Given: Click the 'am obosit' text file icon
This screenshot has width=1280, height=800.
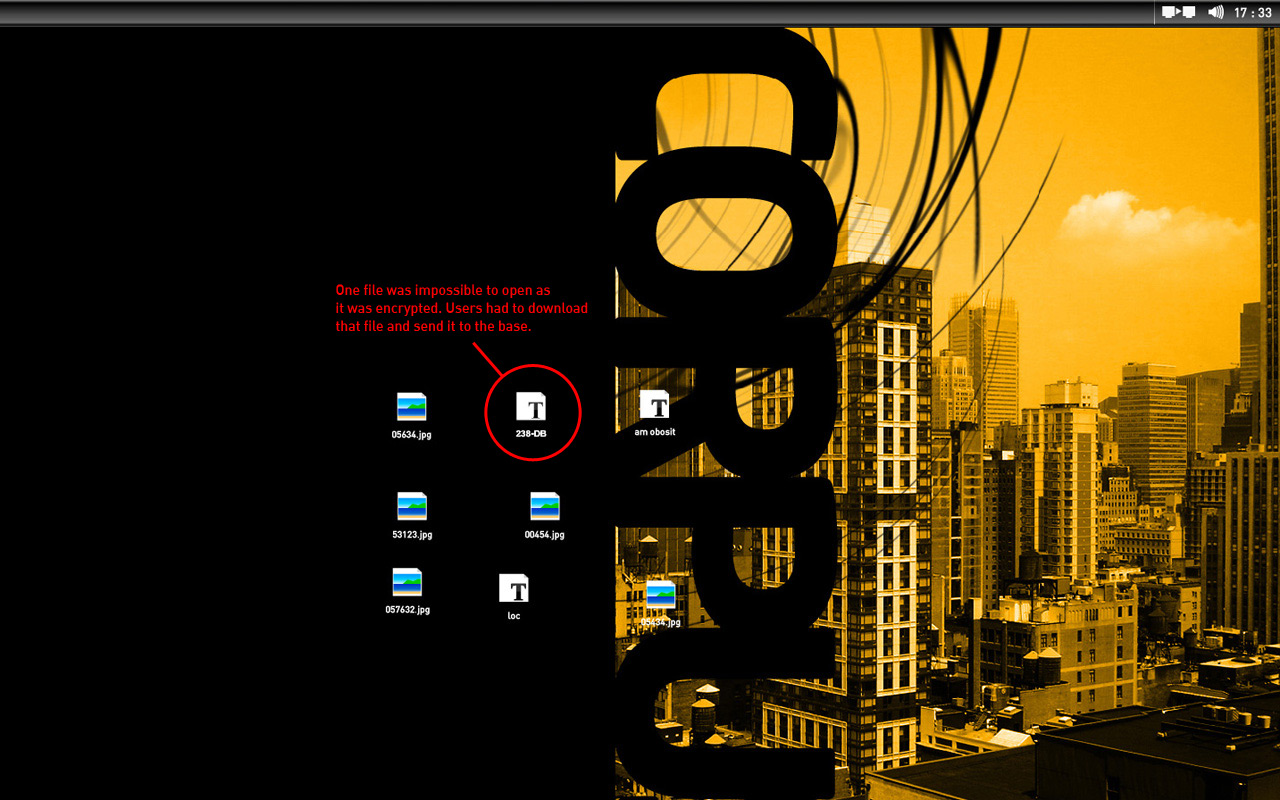Looking at the screenshot, I should coord(654,405).
